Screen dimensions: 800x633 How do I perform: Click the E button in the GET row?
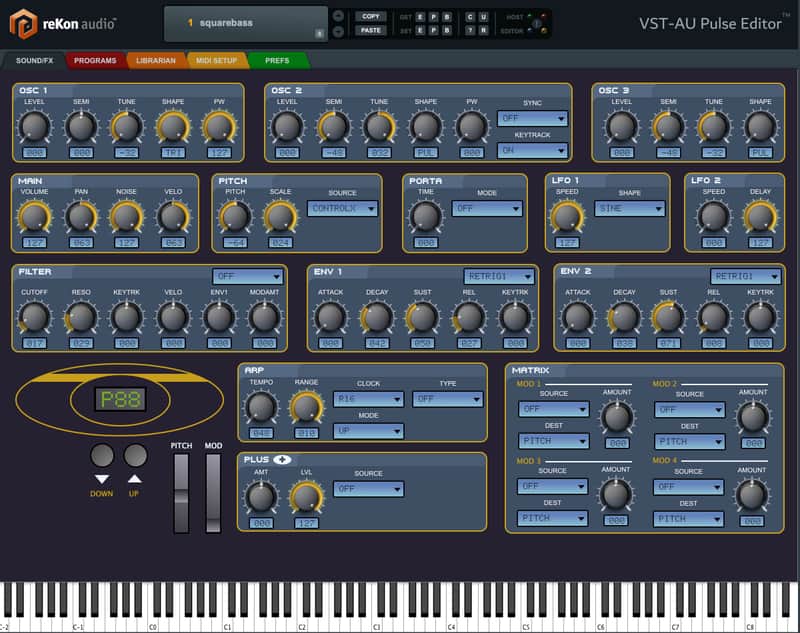pos(420,17)
